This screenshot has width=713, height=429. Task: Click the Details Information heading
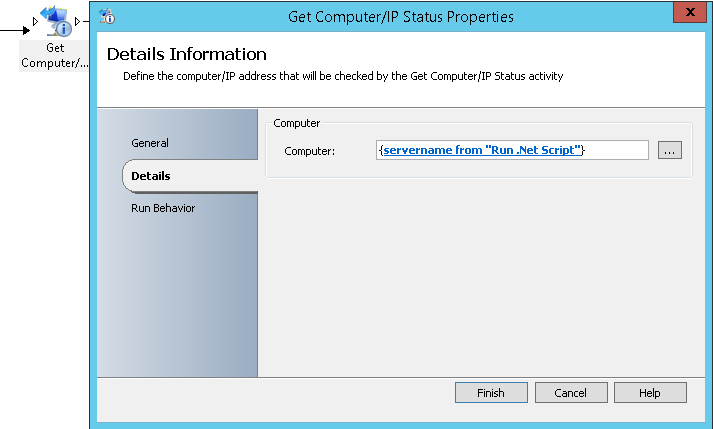coord(186,54)
